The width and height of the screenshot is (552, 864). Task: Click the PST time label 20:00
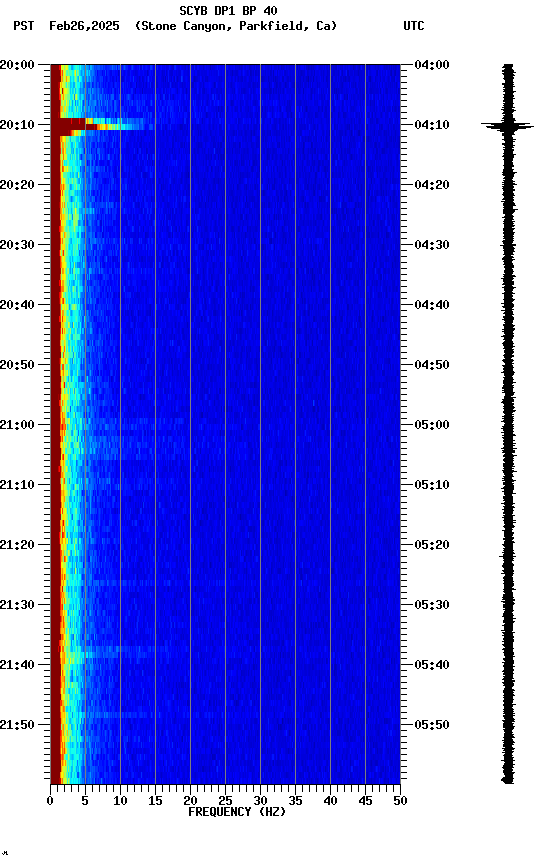click(x=17, y=65)
